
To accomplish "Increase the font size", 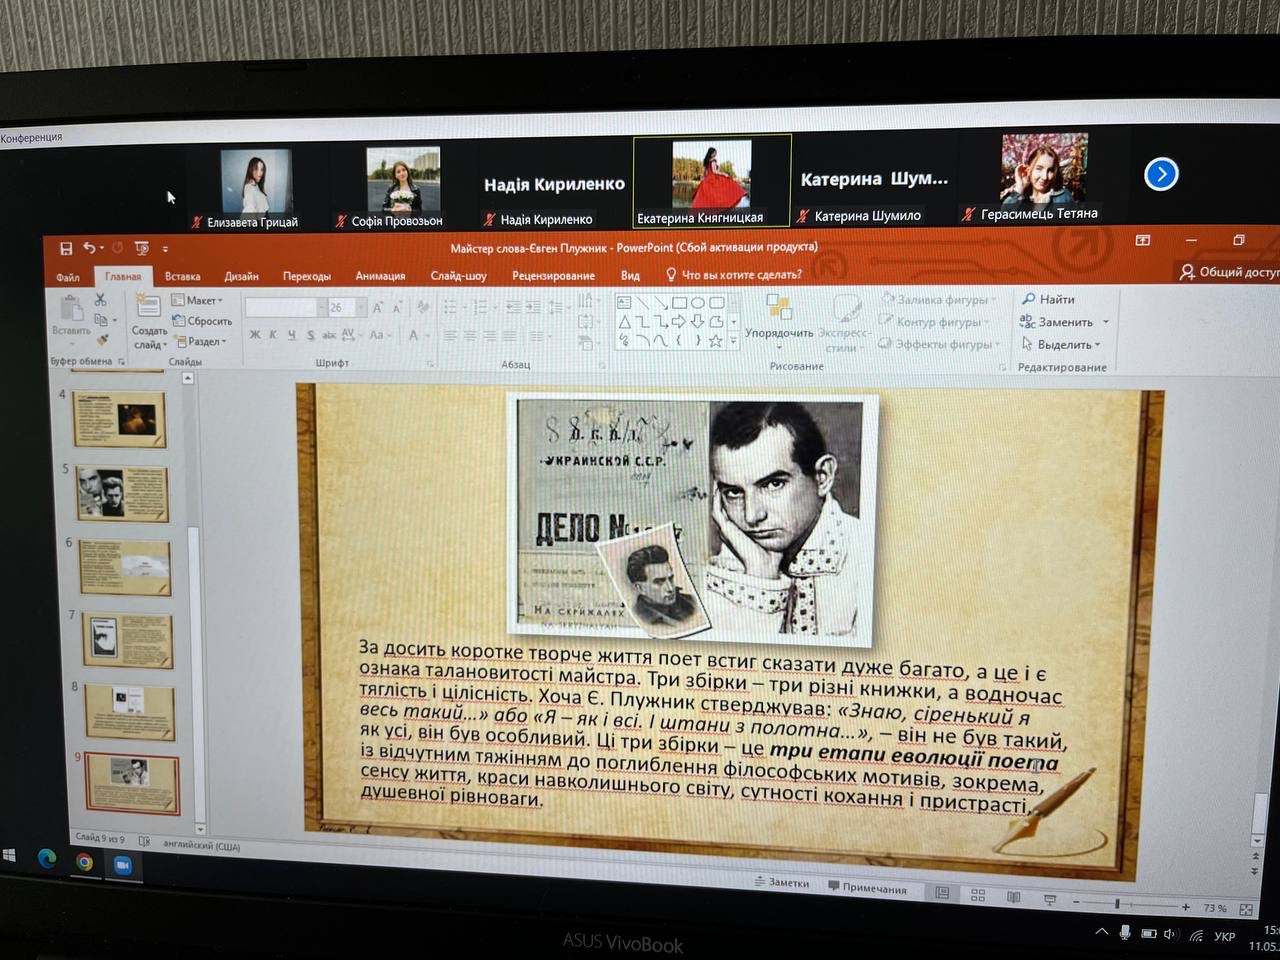I will (x=378, y=308).
